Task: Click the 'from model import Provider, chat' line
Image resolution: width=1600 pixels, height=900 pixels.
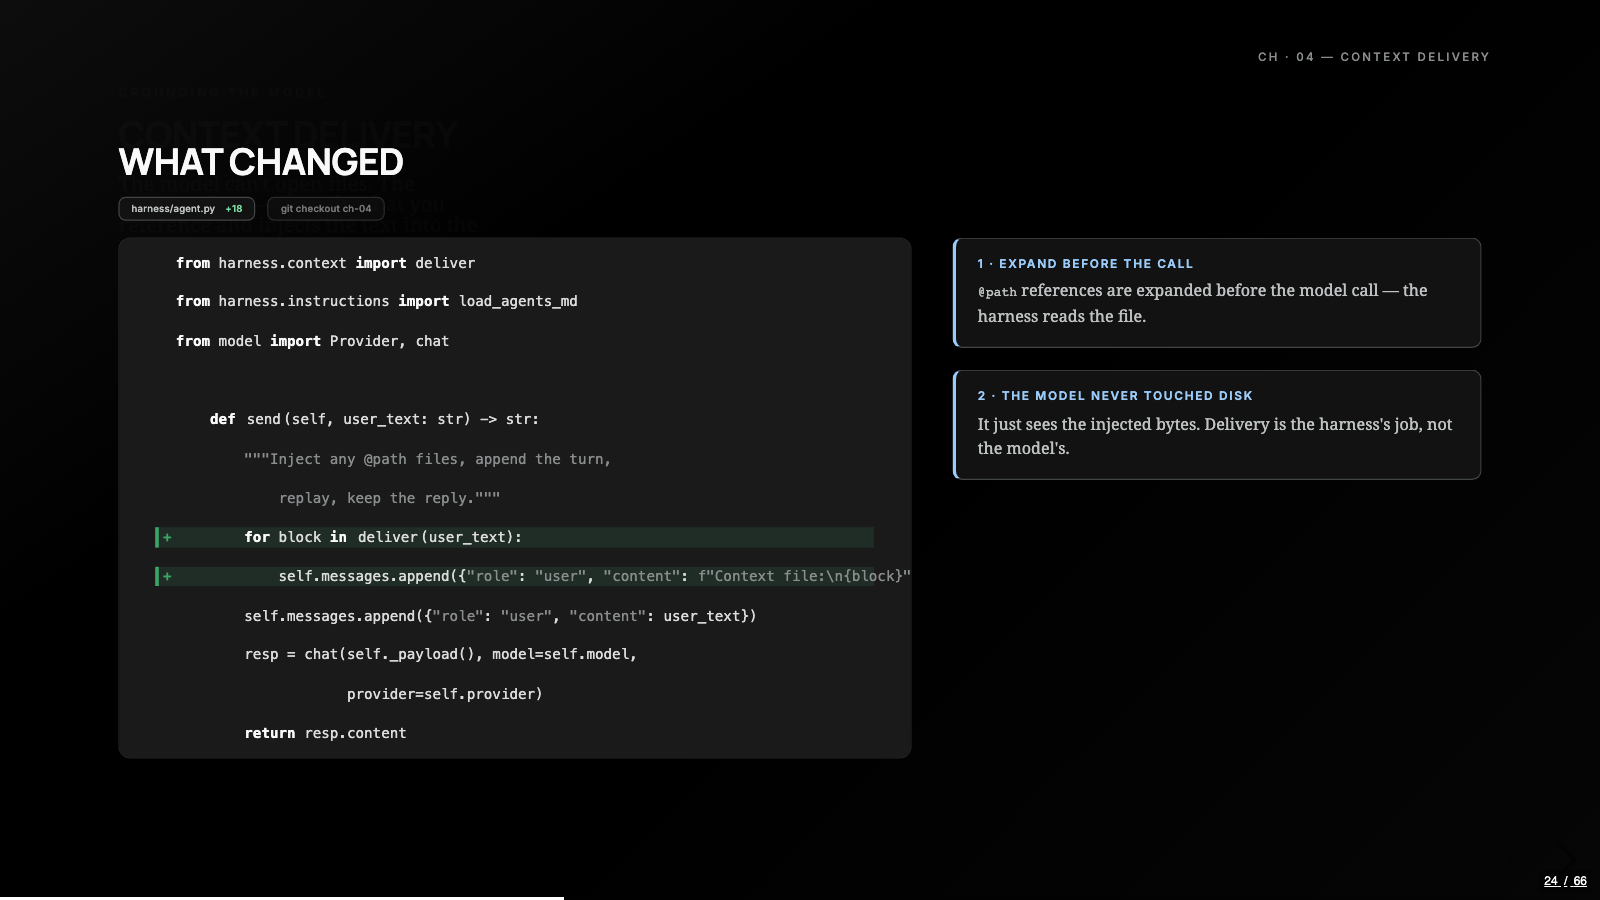Action: tap(312, 341)
